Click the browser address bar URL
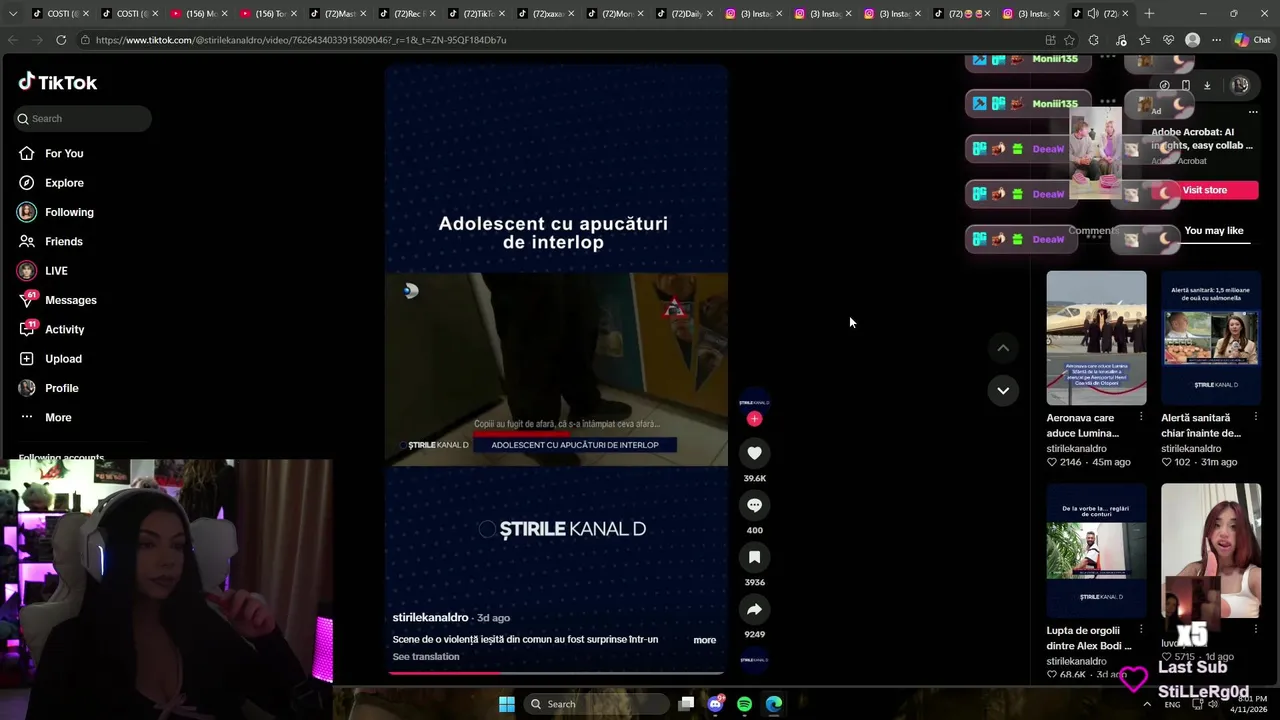Viewport: 1280px width, 720px height. pyautogui.click(x=302, y=40)
